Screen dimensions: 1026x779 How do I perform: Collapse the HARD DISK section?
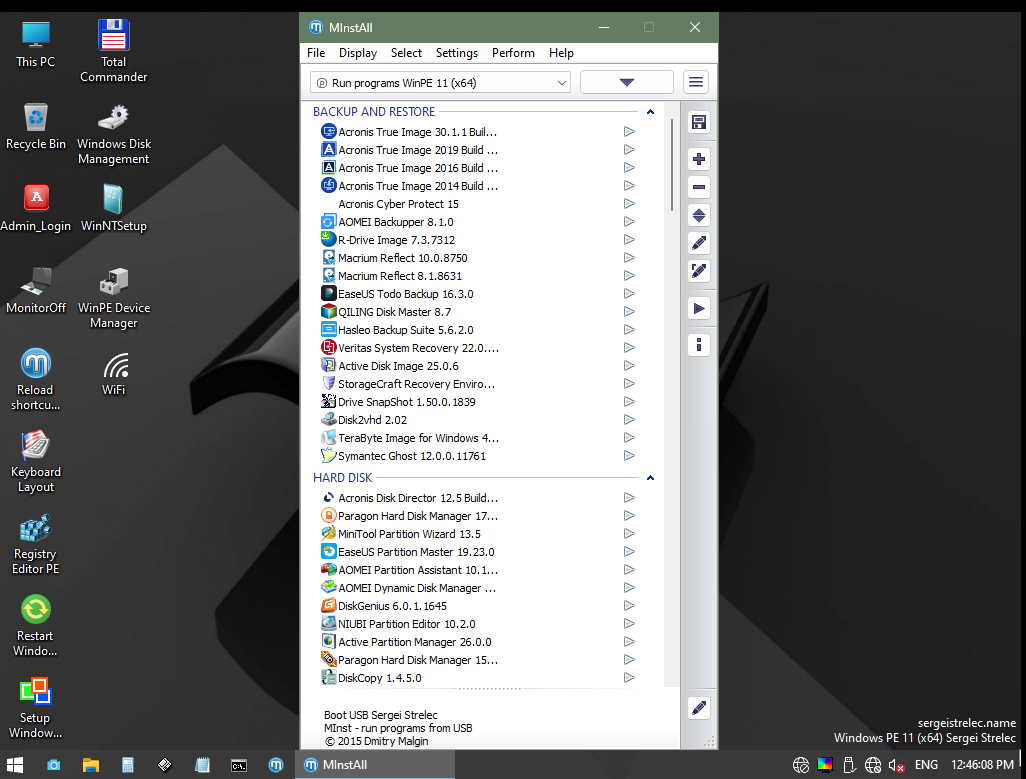coord(650,478)
